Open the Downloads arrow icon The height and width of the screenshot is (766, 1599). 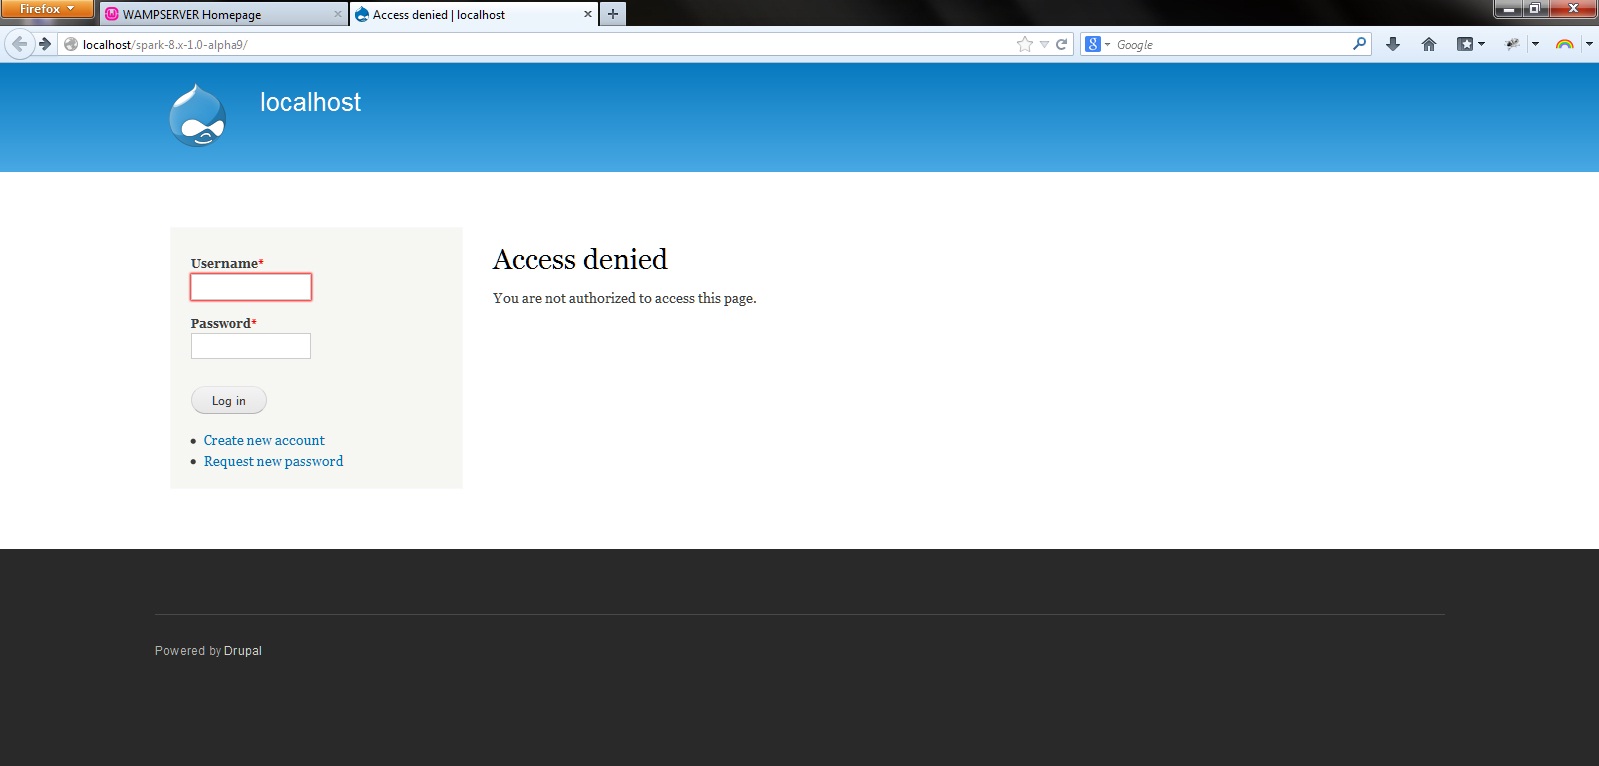click(1393, 44)
